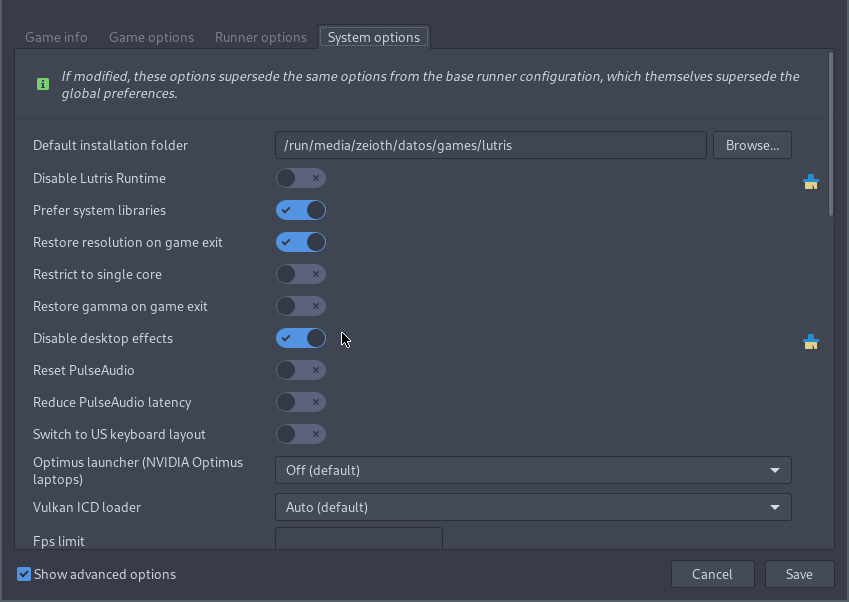Click the green info icon in the banner
The width and height of the screenshot is (849, 602).
pyautogui.click(x=41, y=84)
